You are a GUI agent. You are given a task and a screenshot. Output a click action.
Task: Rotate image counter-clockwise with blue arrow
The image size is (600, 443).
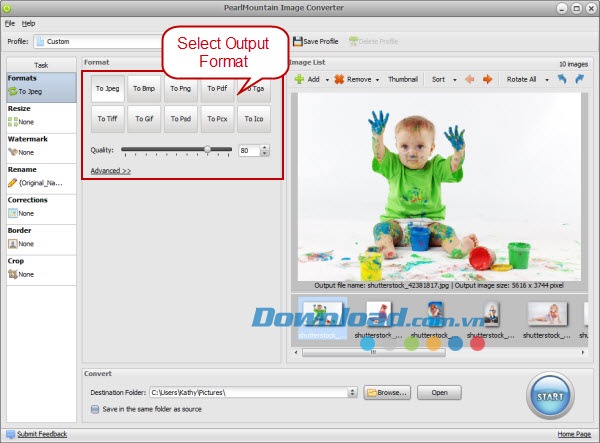click(x=562, y=79)
